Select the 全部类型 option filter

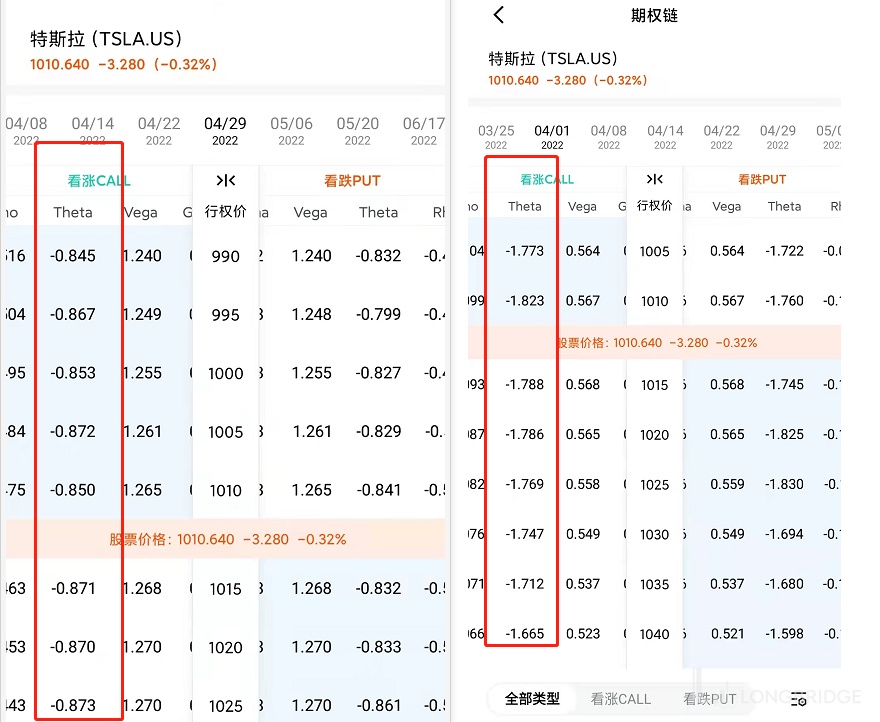click(x=532, y=698)
